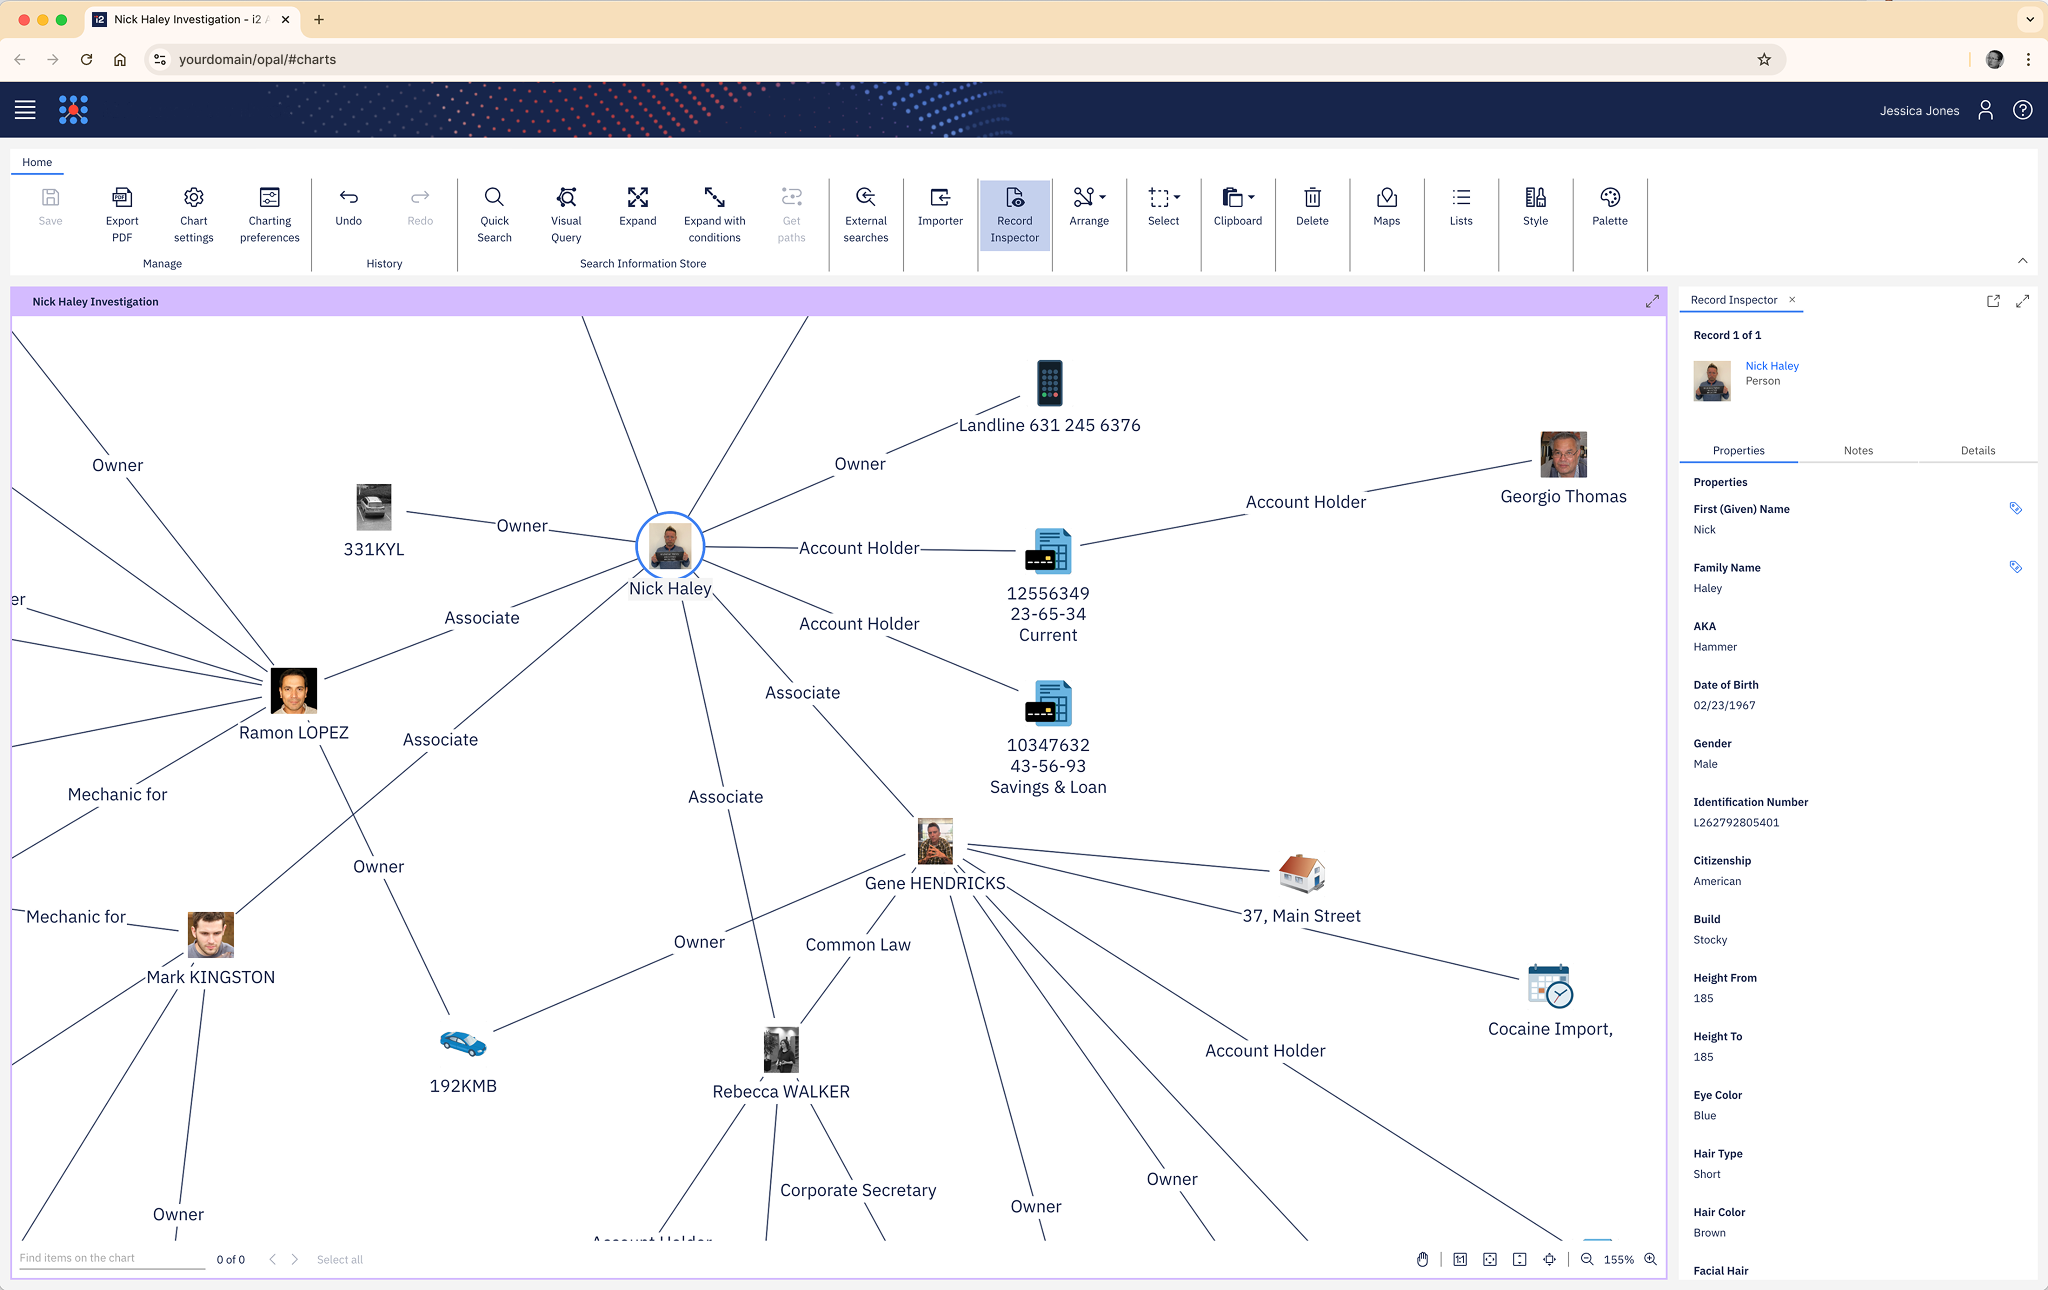Screen dimensions: 2048x1290
Task: Open the Maps tool
Action: (1387, 206)
